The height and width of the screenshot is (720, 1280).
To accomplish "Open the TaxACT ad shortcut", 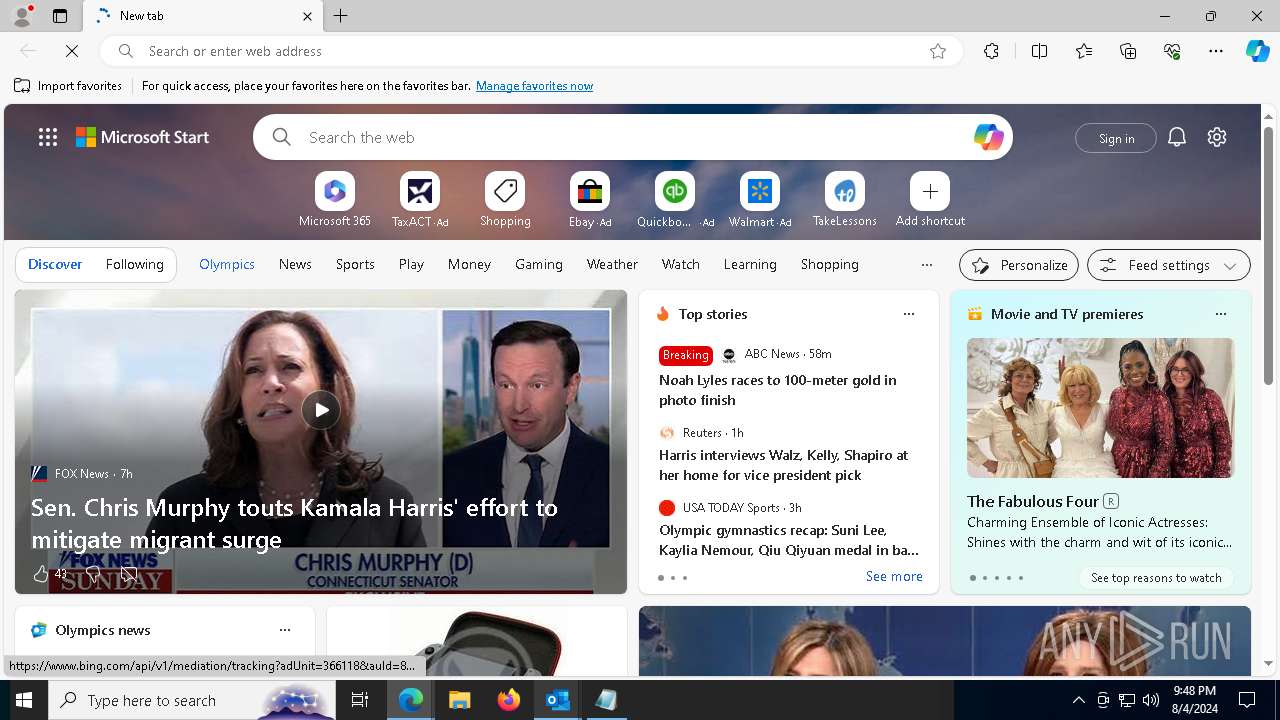I will [x=420, y=191].
